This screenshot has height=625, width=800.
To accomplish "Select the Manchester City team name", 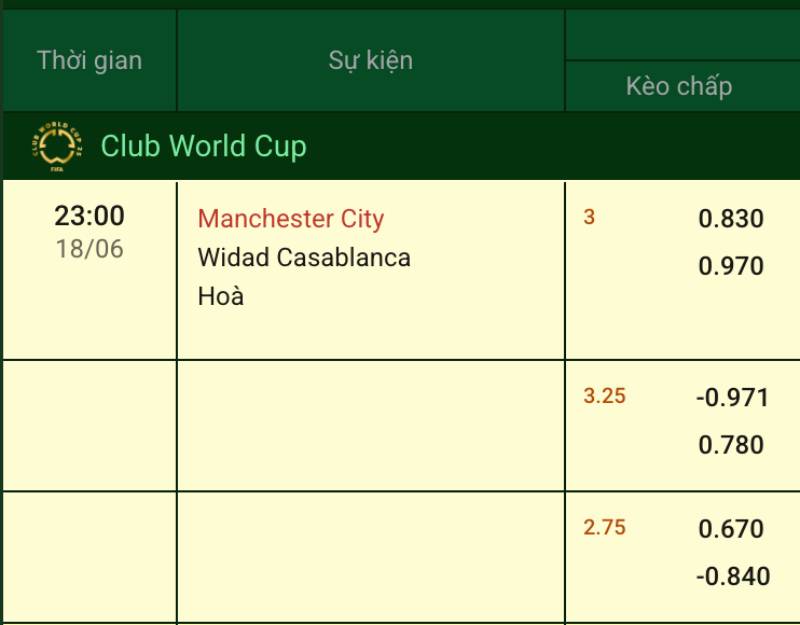I will pos(291,219).
